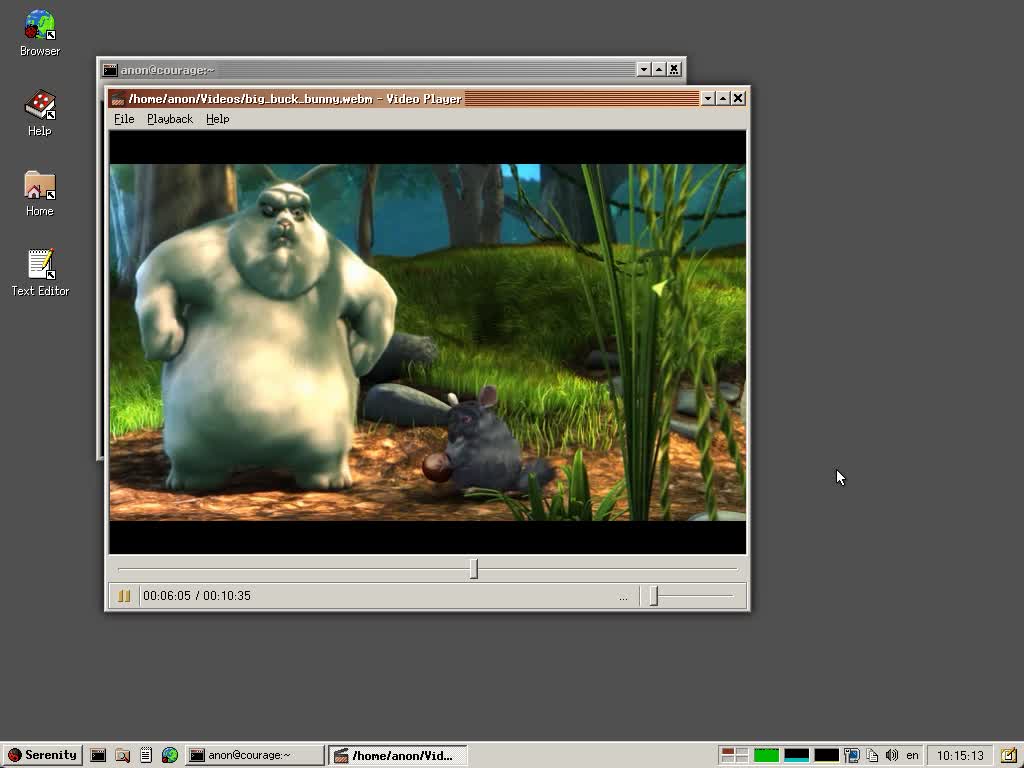Launch the file search icon on the taskbar

pyautogui.click(x=122, y=755)
